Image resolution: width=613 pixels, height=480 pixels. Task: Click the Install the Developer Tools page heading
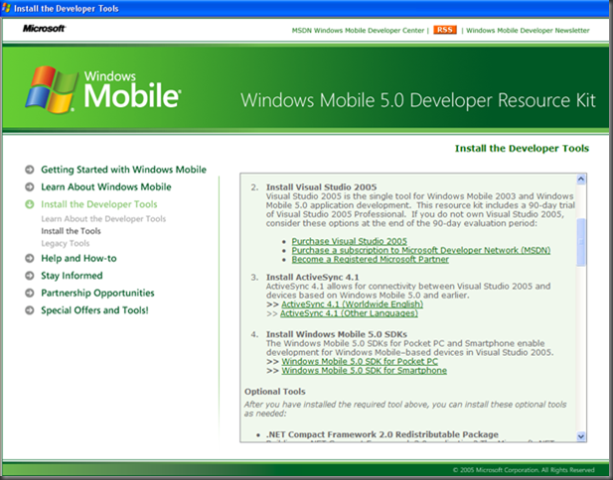(522, 149)
